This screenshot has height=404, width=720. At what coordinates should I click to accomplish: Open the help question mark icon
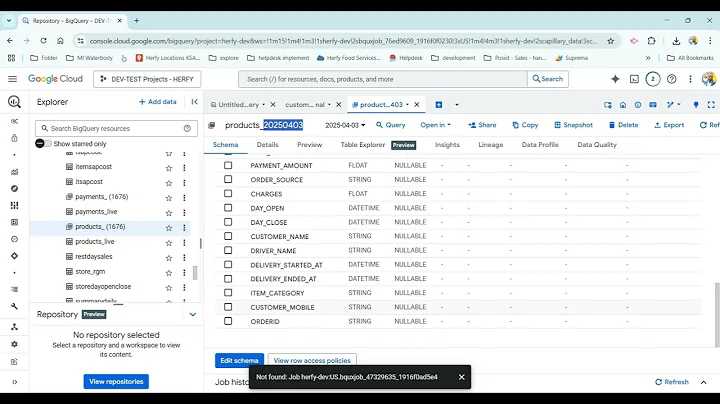point(671,79)
